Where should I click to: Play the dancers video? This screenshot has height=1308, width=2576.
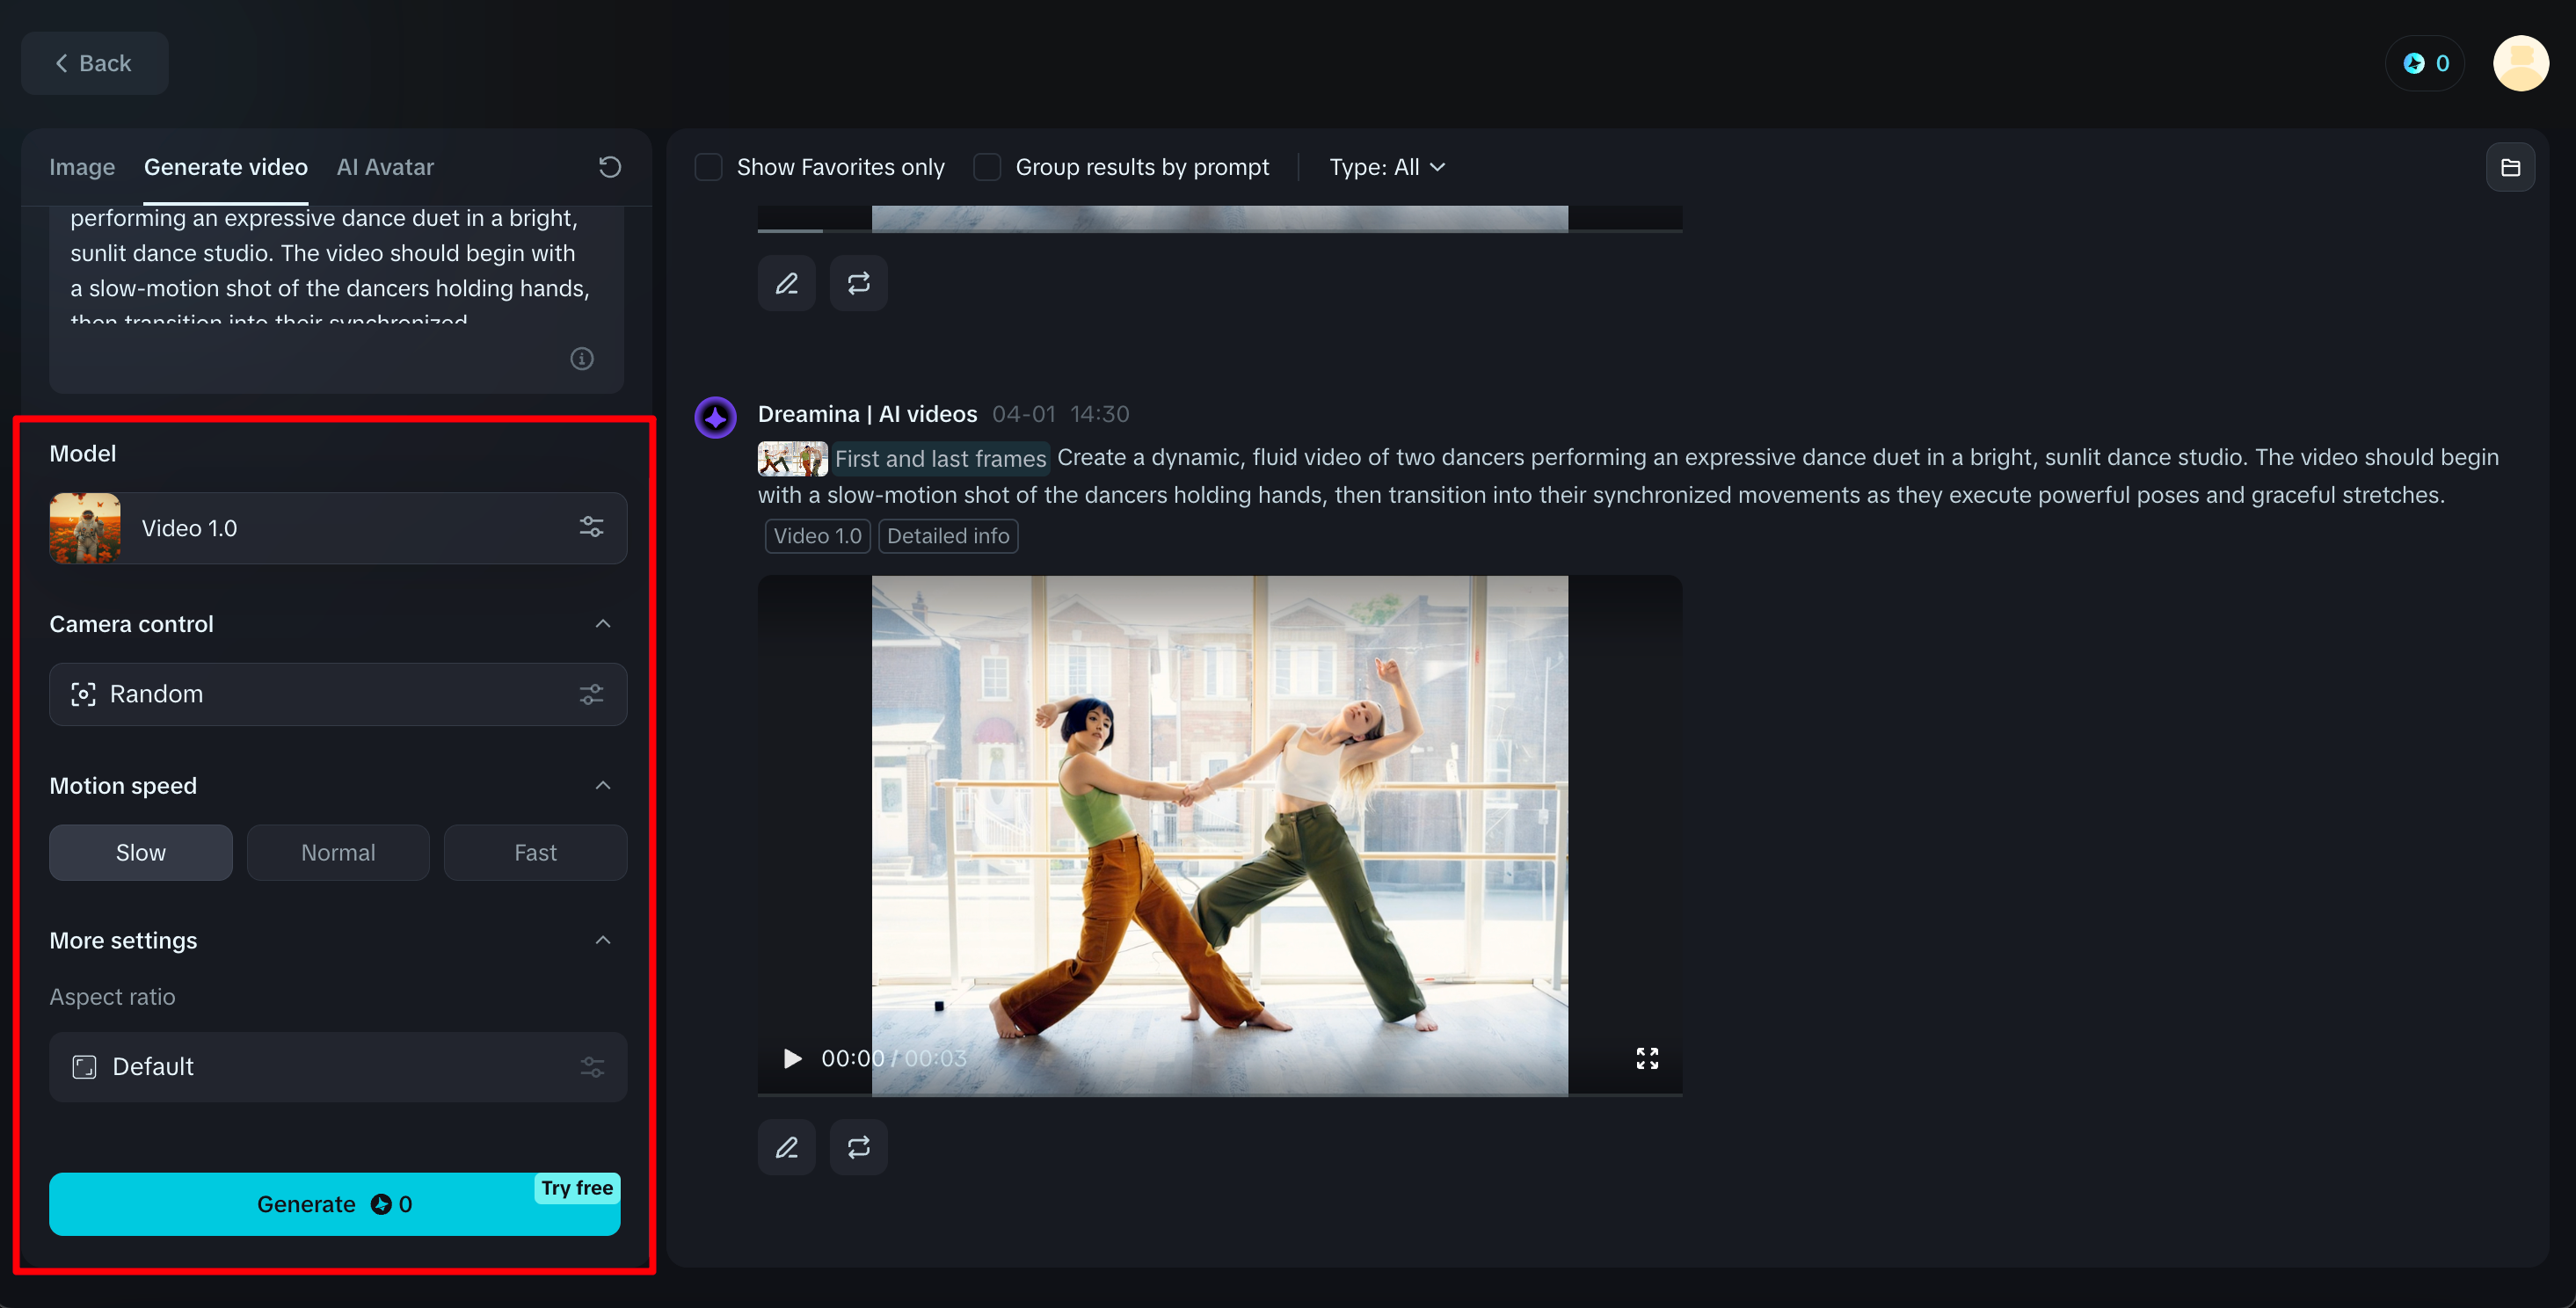pos(792,1058)
